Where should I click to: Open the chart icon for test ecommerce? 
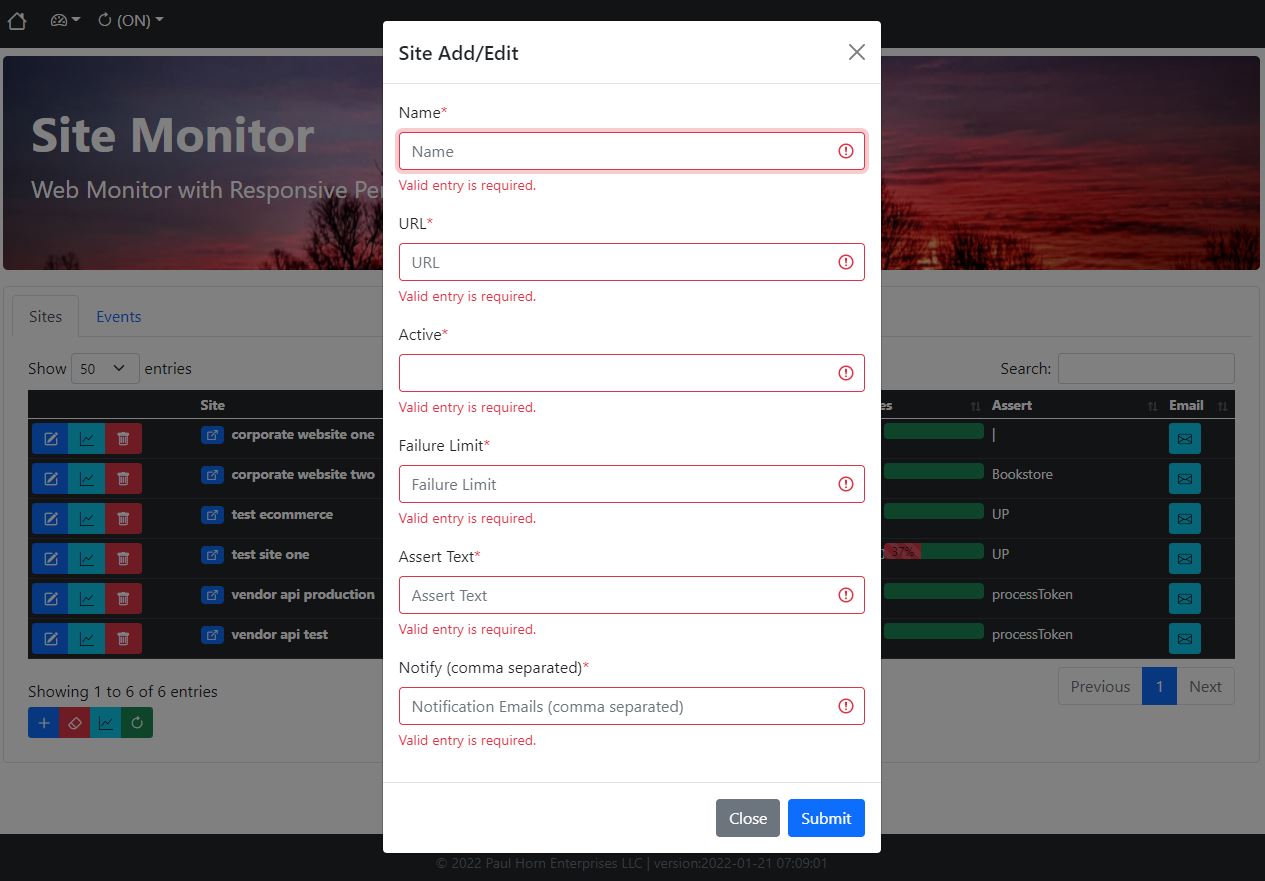pos(87,518)
